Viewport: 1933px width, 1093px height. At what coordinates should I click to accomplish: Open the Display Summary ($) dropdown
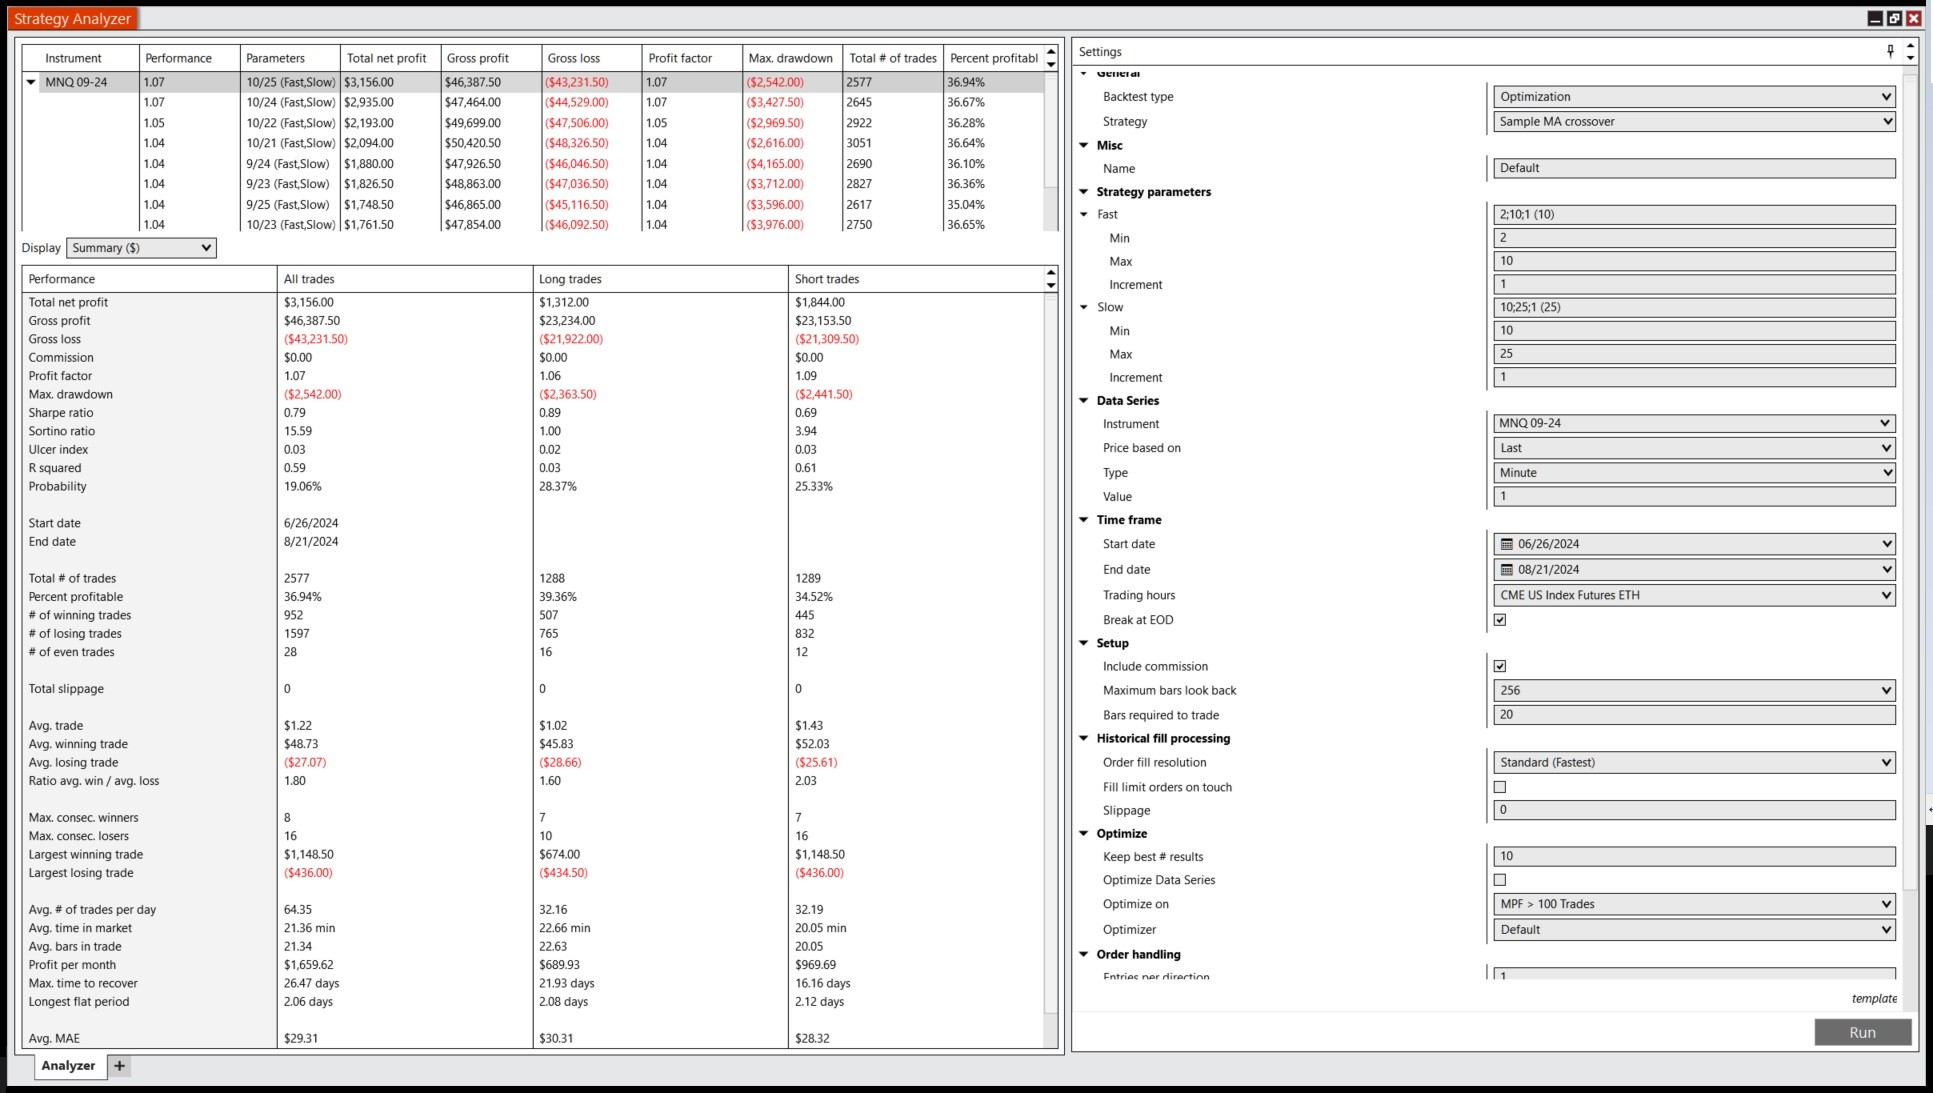141,248
